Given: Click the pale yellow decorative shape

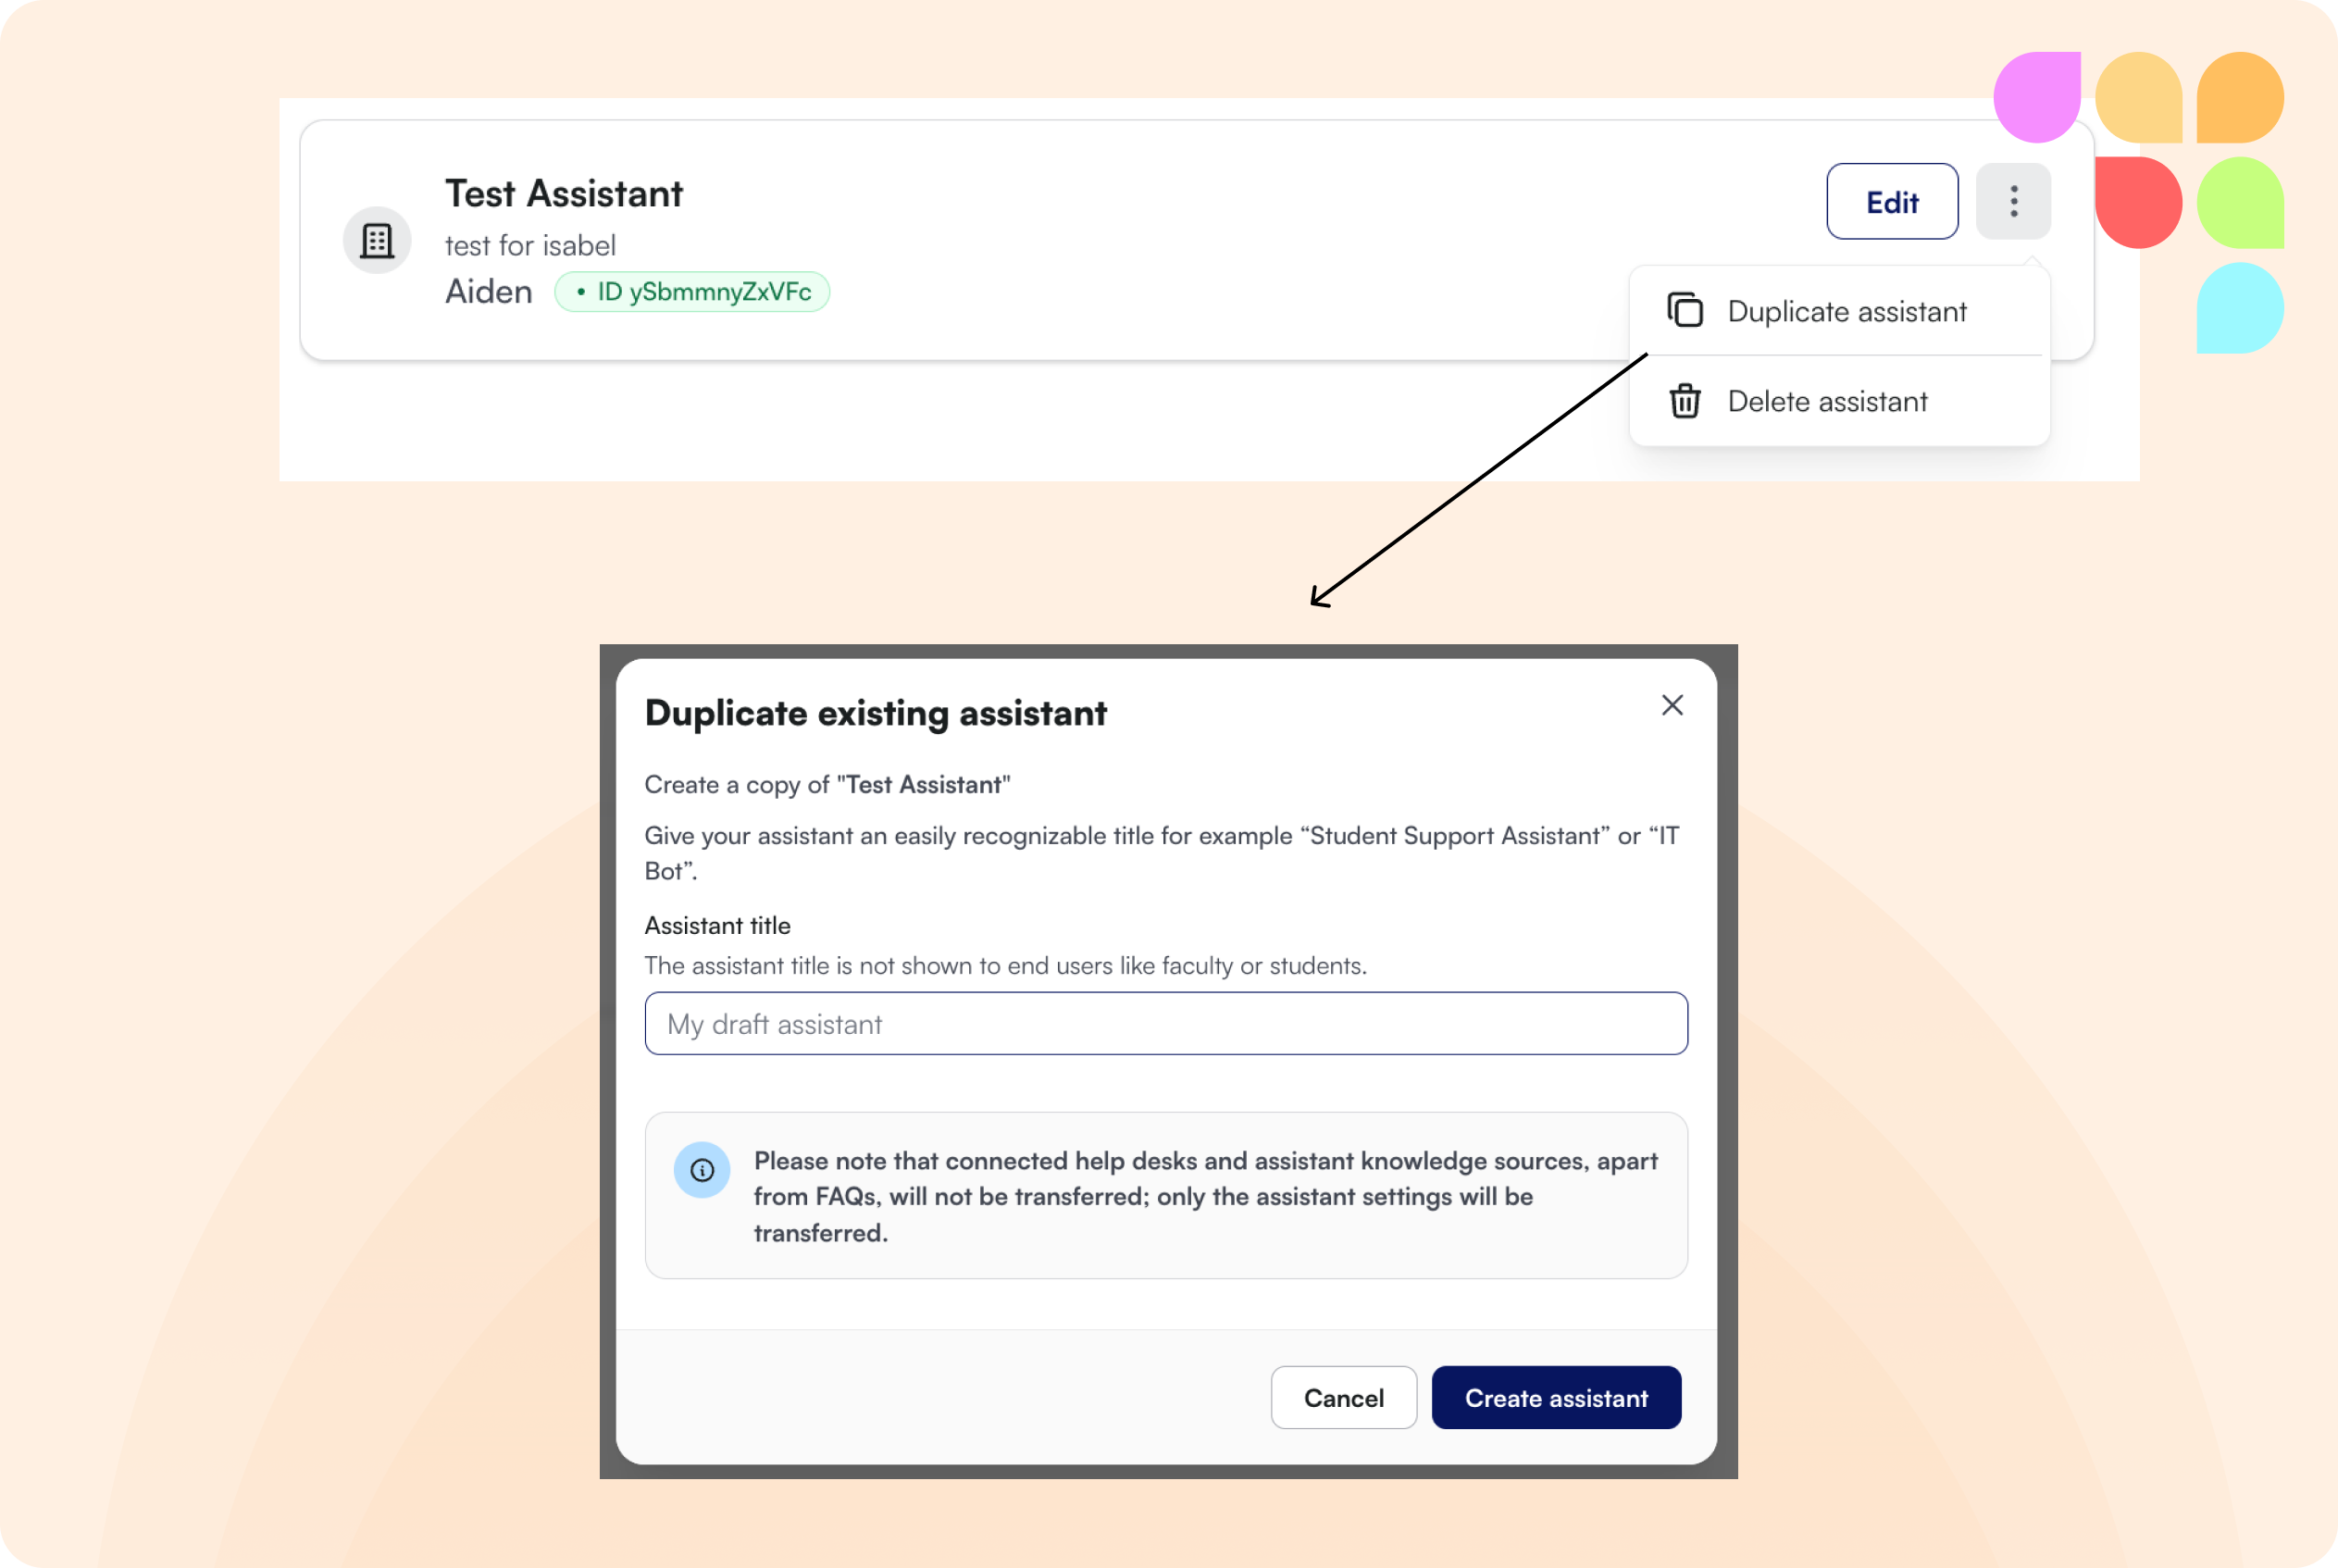Looking at the screenshot, I should (x=2138, y=97).
